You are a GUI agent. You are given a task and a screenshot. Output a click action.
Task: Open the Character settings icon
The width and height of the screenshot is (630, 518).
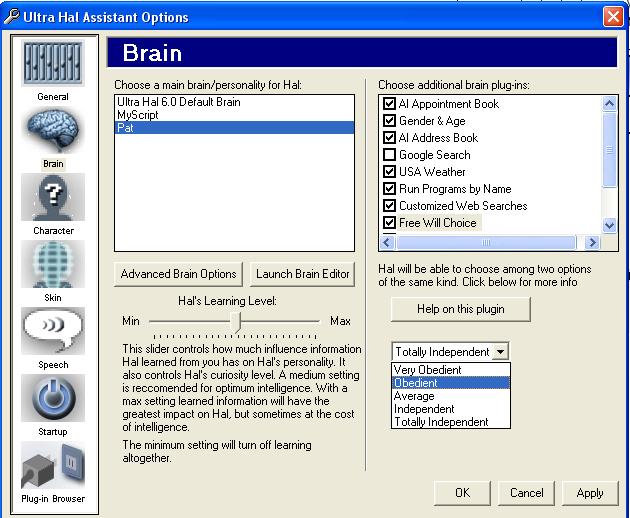[53, 197]
